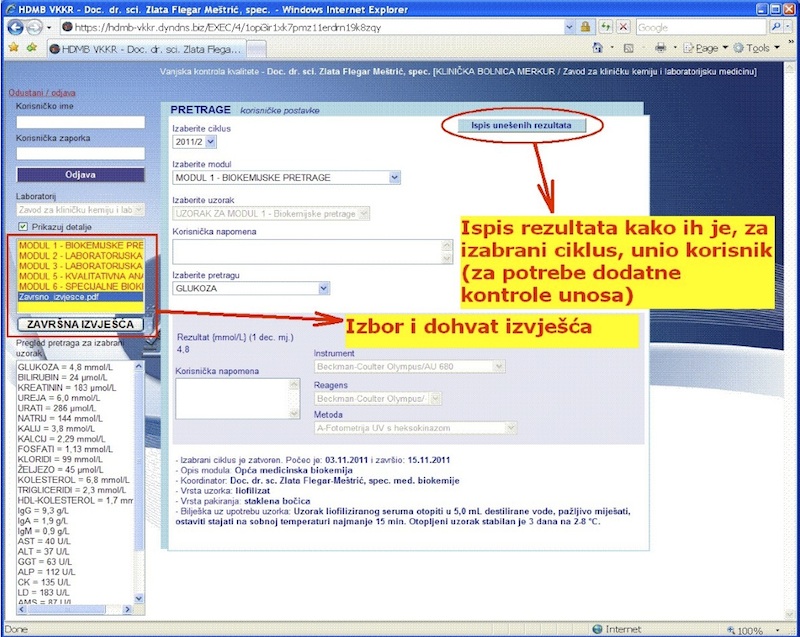This screenshot has width=800, height=637.
Task: Click the Print icon in command bar
Action: [x=660, y=48]
